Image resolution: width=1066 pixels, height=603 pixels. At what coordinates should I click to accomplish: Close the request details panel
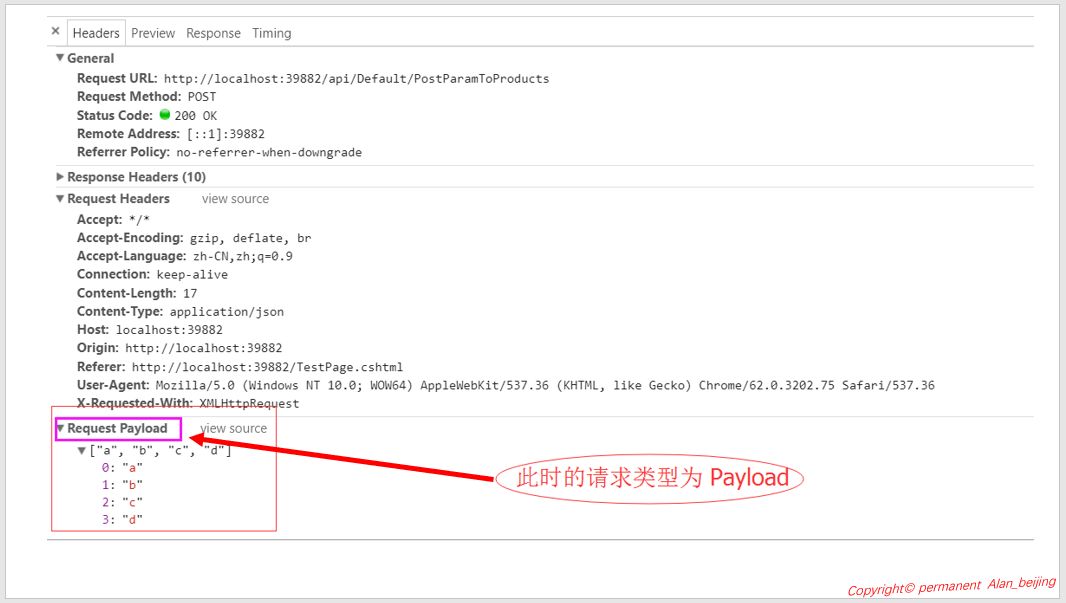[x=56, y=31]
